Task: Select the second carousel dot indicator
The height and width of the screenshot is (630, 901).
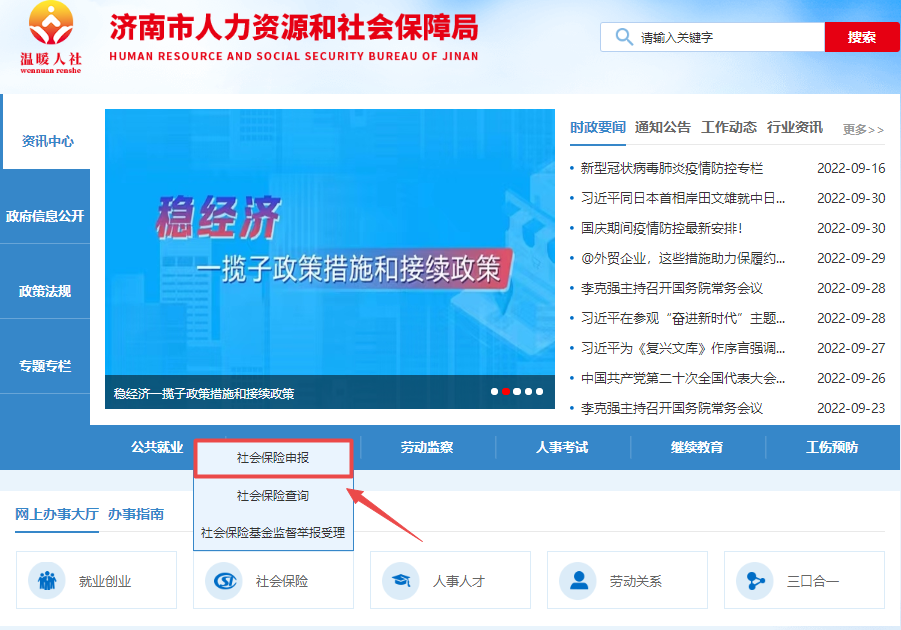Action: coord(506,392)
